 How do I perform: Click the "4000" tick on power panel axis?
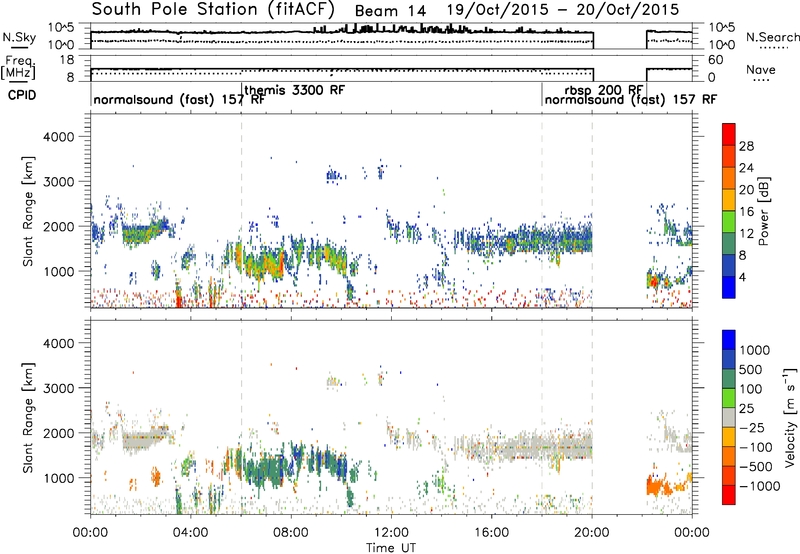pos(59,137)
